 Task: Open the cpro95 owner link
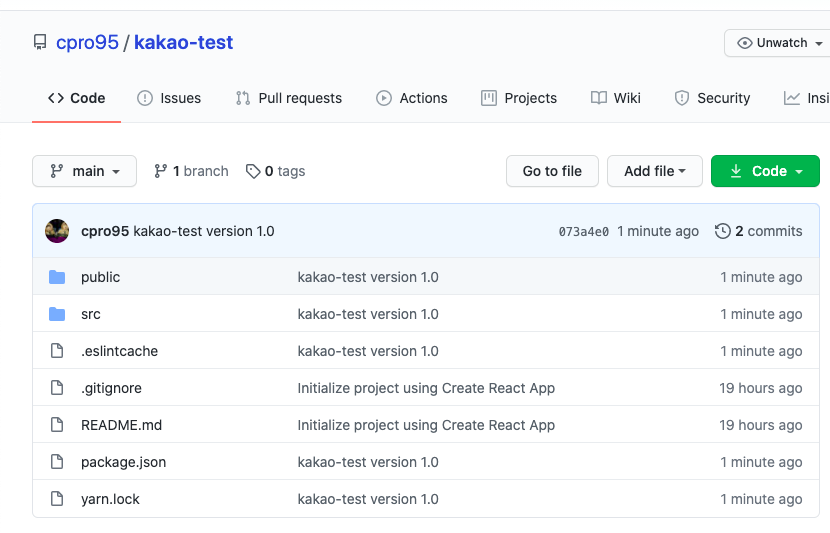point(87,42)
